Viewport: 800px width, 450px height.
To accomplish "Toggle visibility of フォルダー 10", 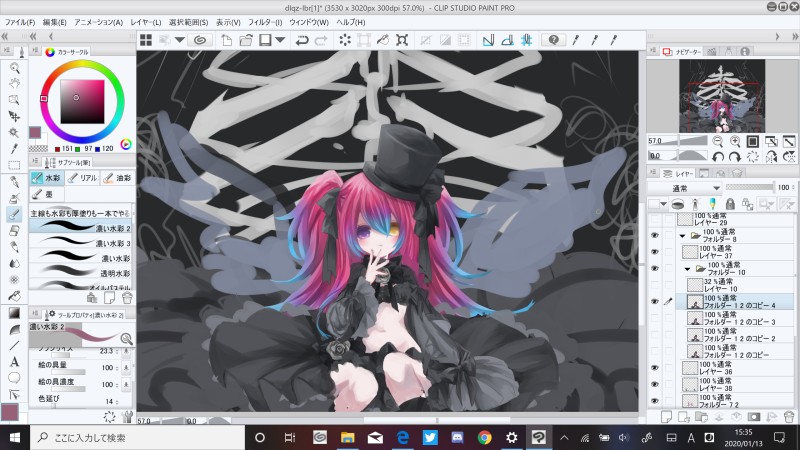I will point(655,268).
